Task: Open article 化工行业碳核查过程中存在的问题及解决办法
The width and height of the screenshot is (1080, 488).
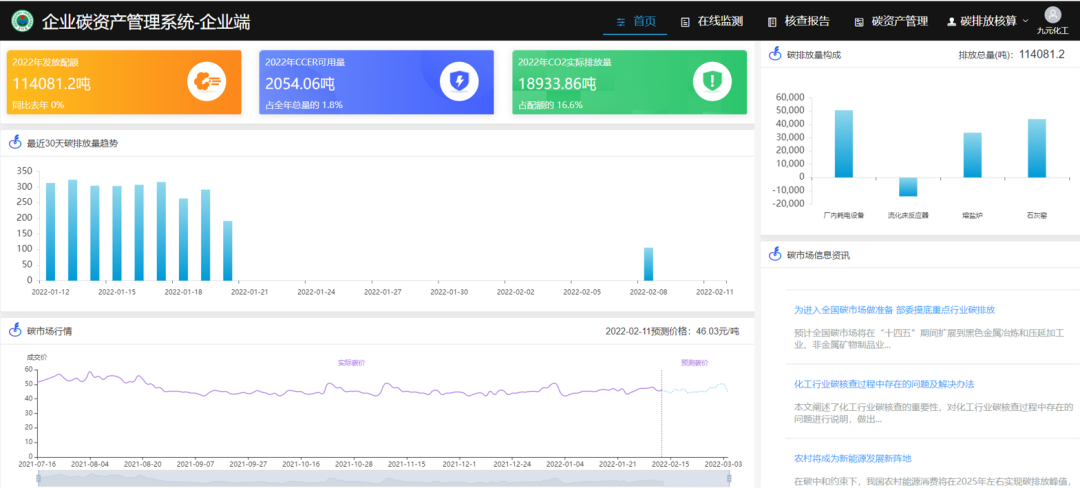Action: [x=884, y=384]
